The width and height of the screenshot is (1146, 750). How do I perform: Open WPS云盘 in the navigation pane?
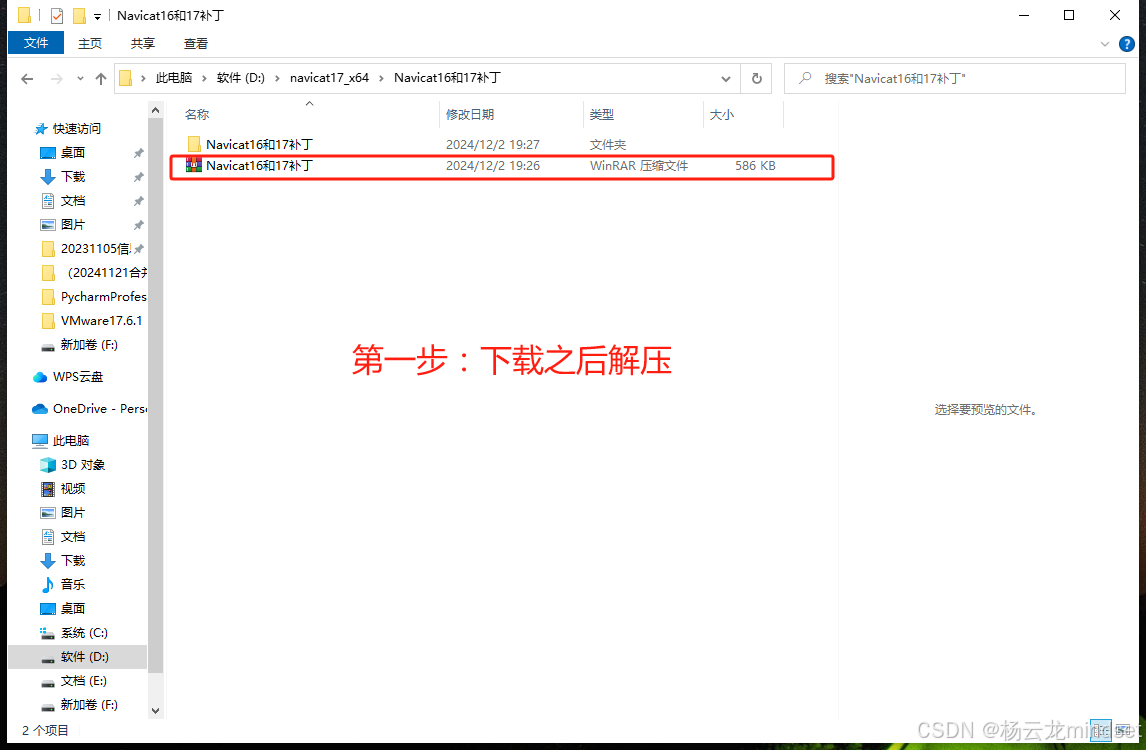pyautogui.click(x=77, y=376)
